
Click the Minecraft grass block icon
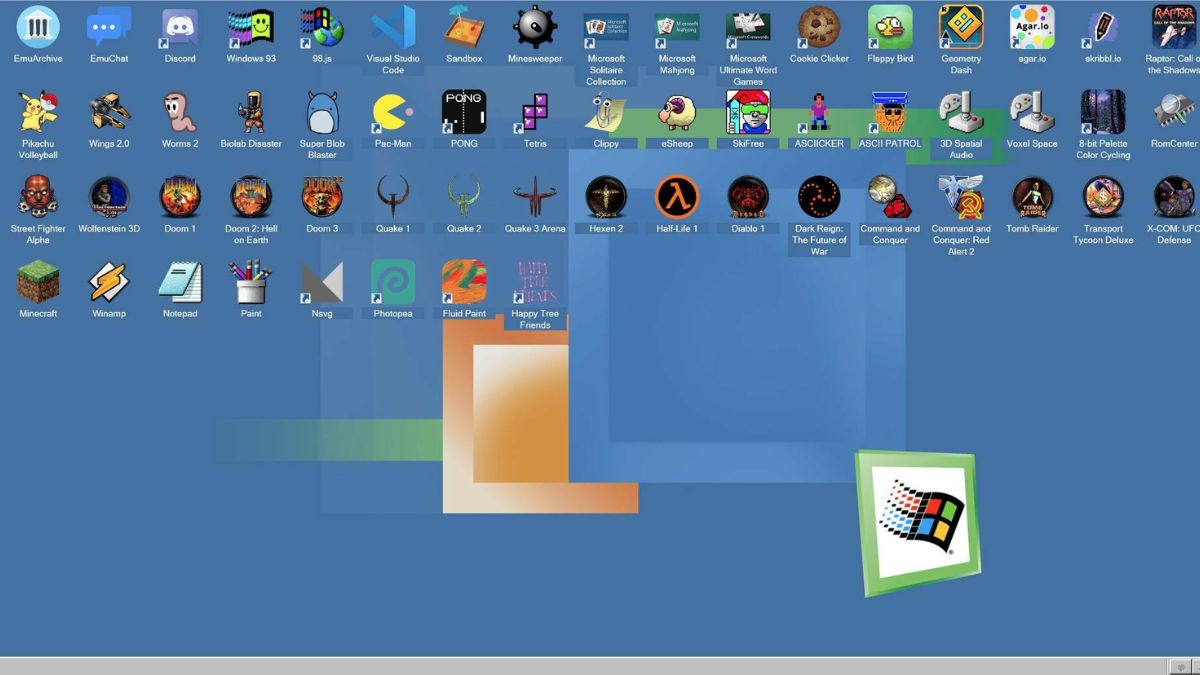(x=38, y=282)
